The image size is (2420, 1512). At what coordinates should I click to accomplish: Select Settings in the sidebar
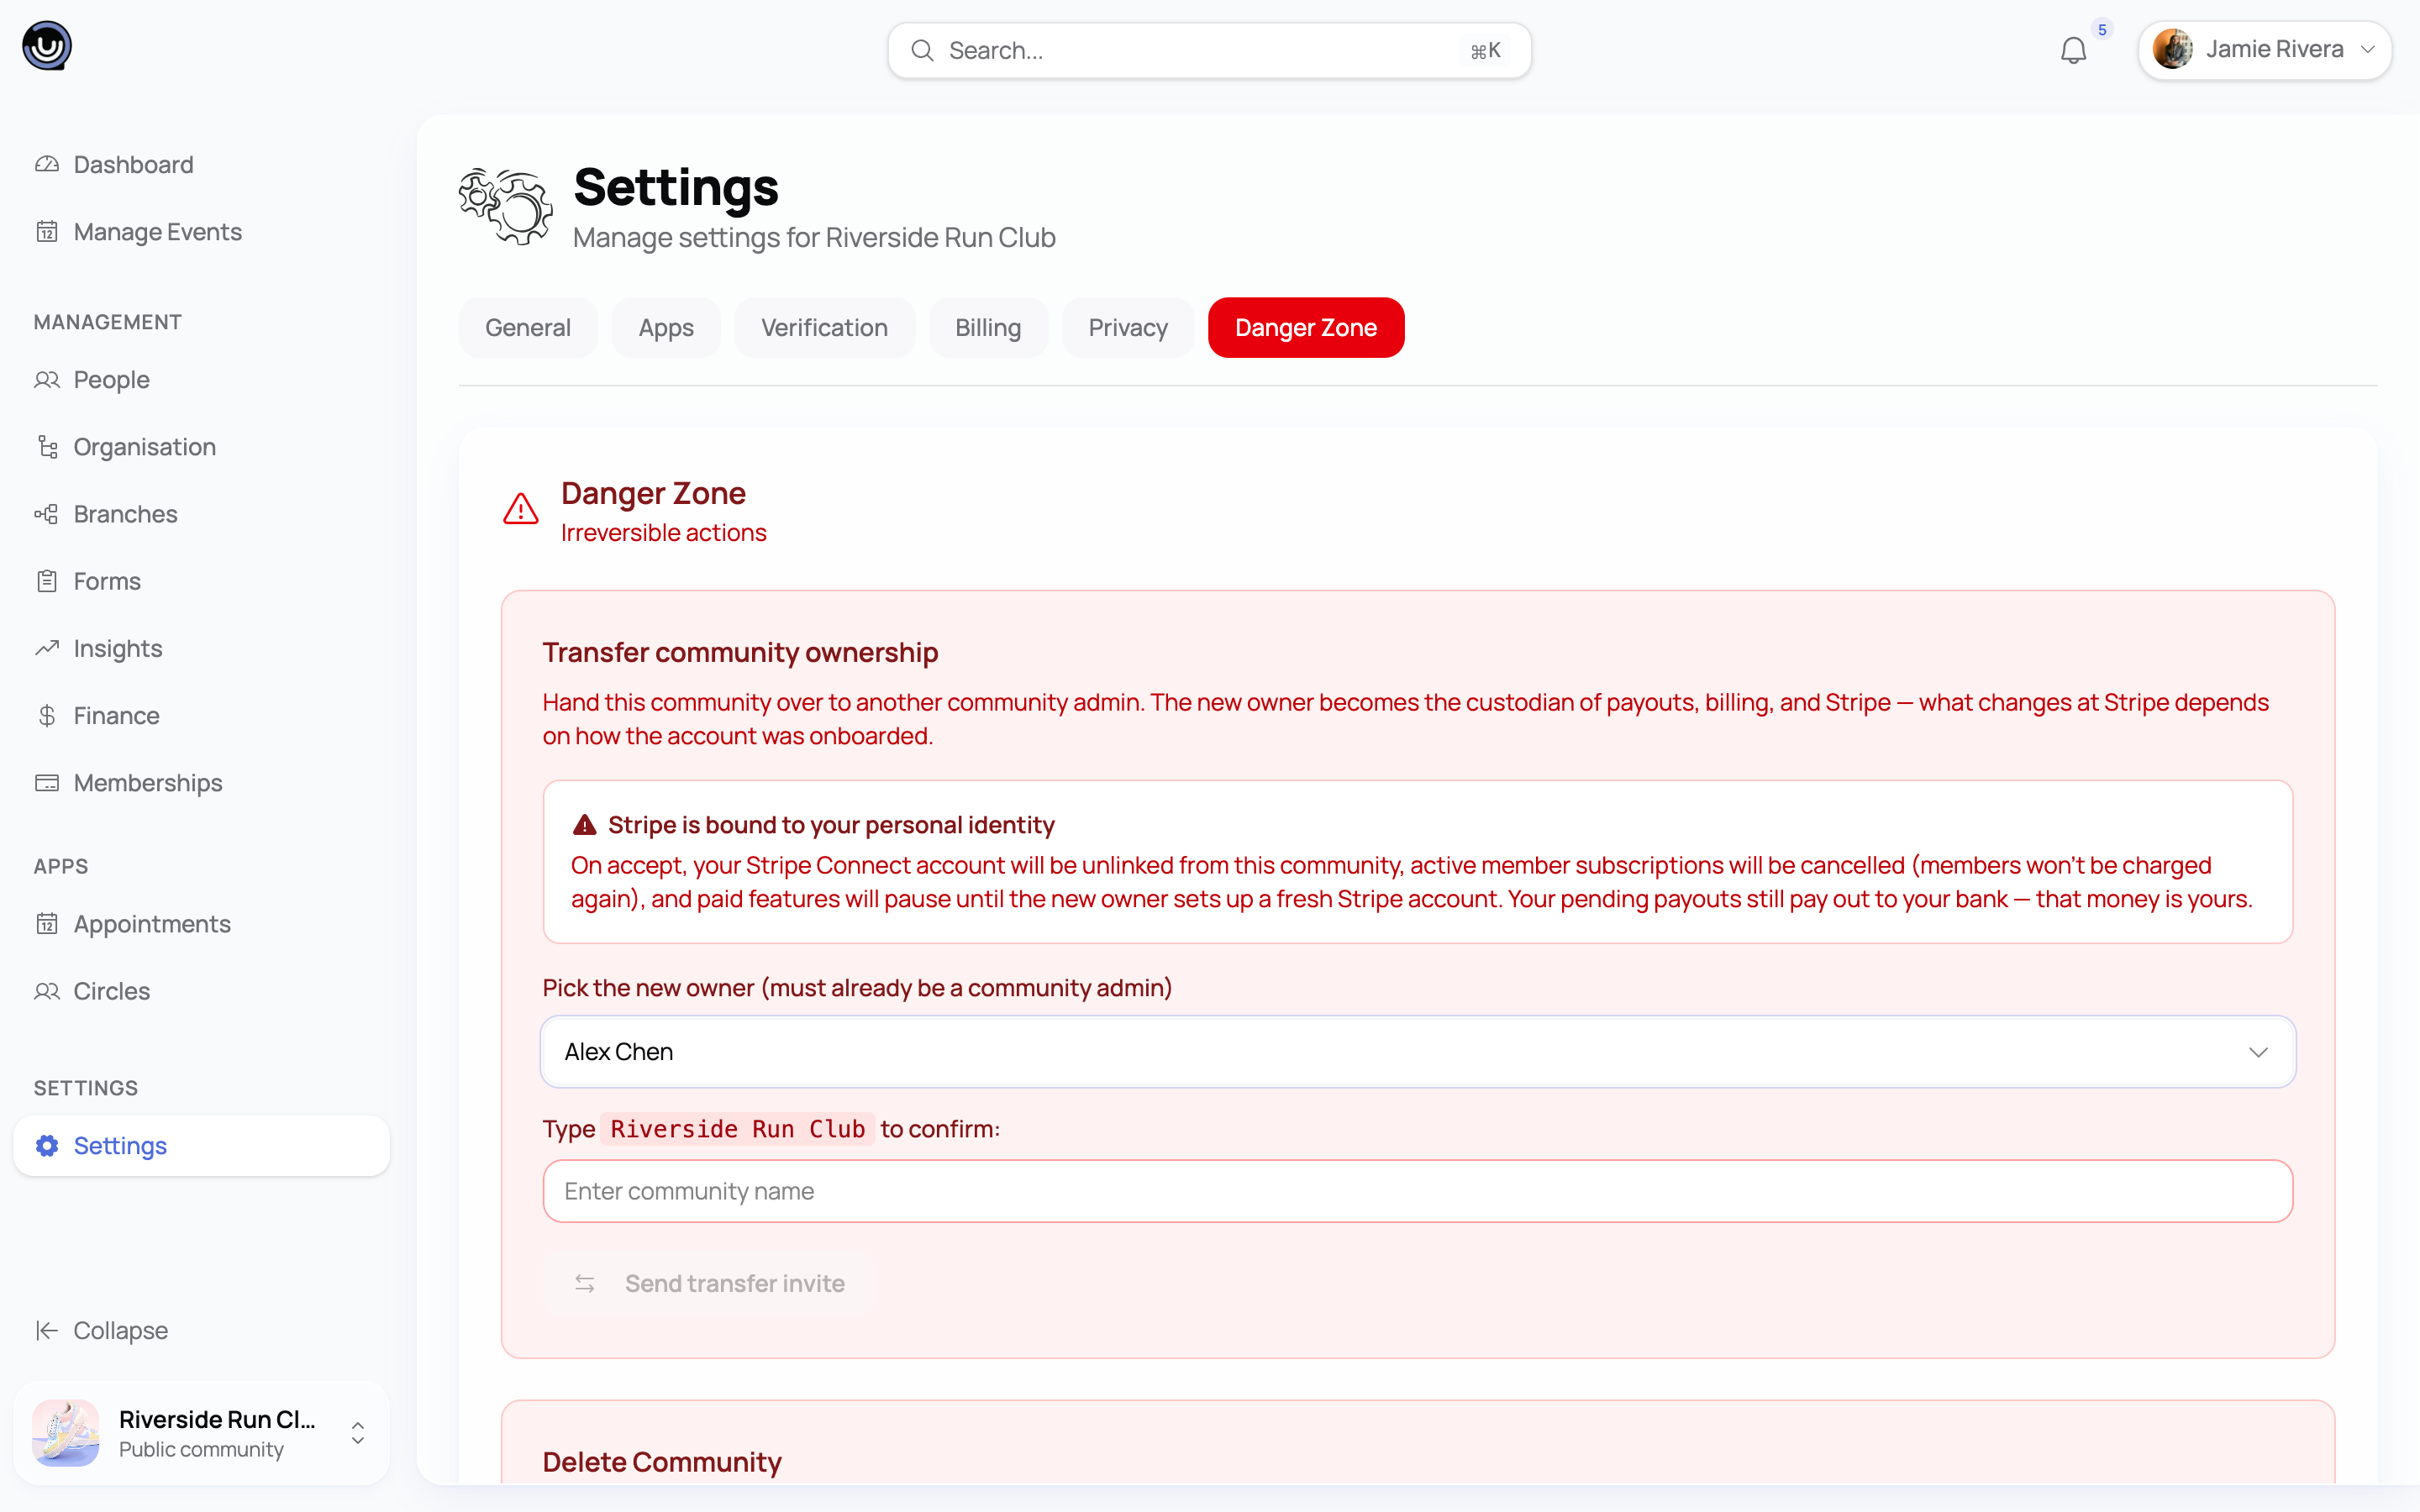click(x=201, y=1145)
